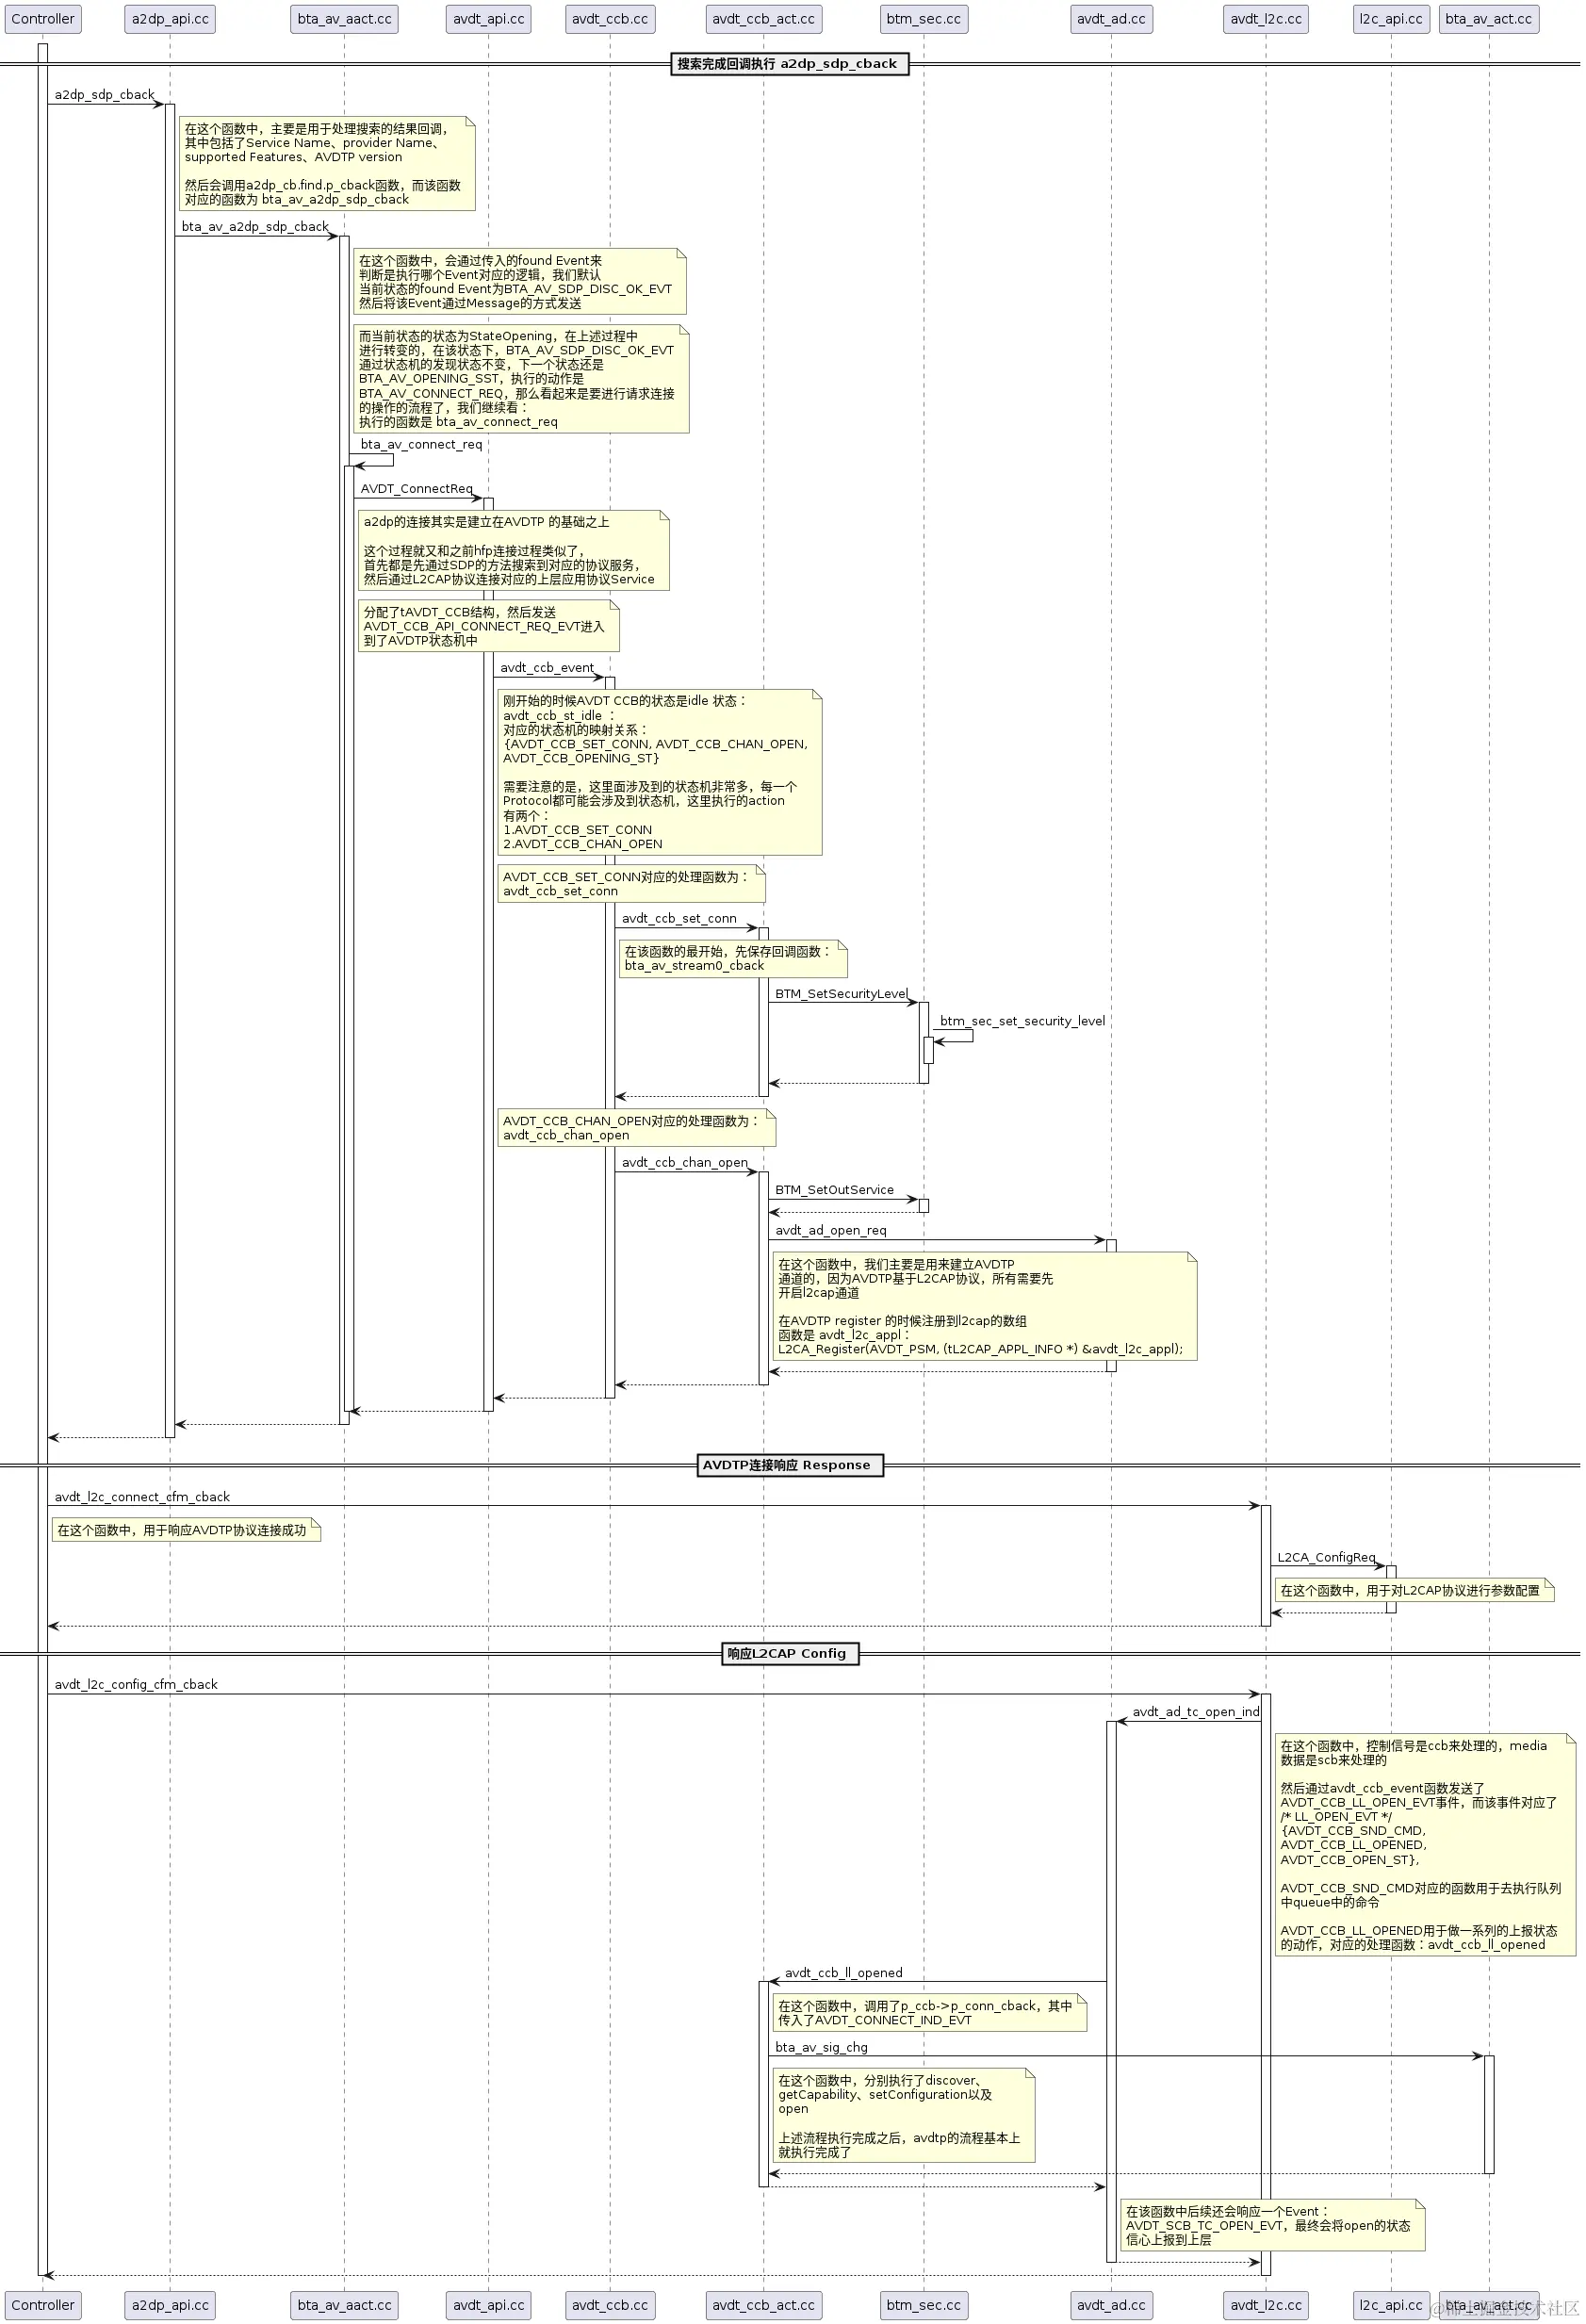Click the BTM_SetSecurityLevel call label

tap(840, 994)
